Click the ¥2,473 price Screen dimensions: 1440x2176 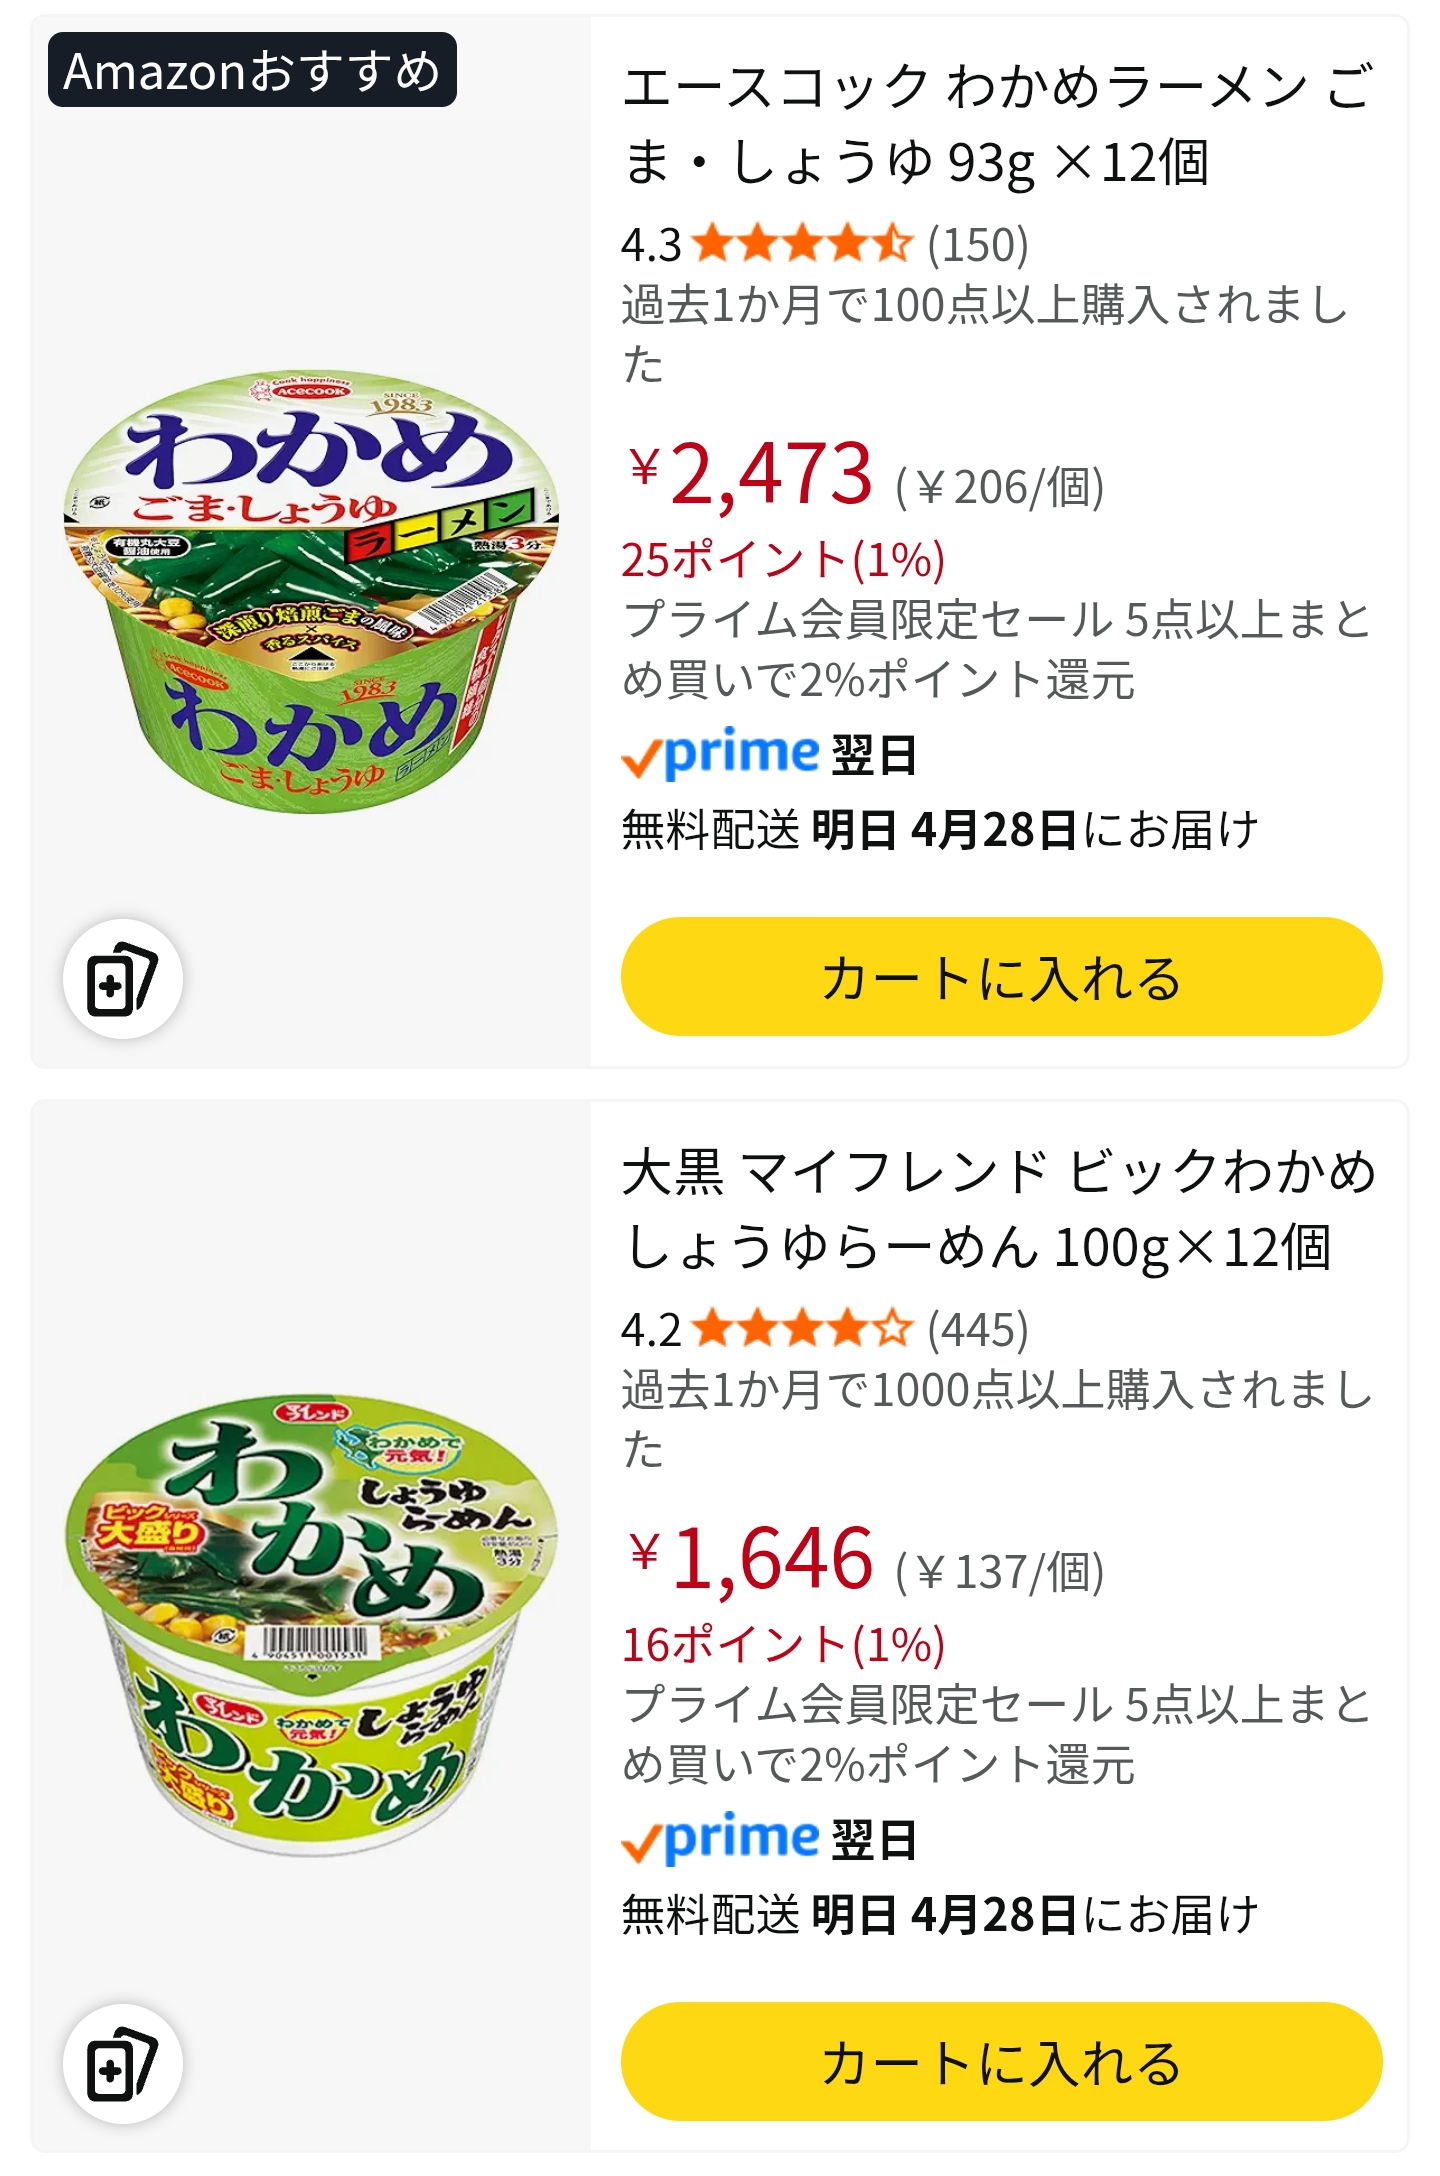752,474
